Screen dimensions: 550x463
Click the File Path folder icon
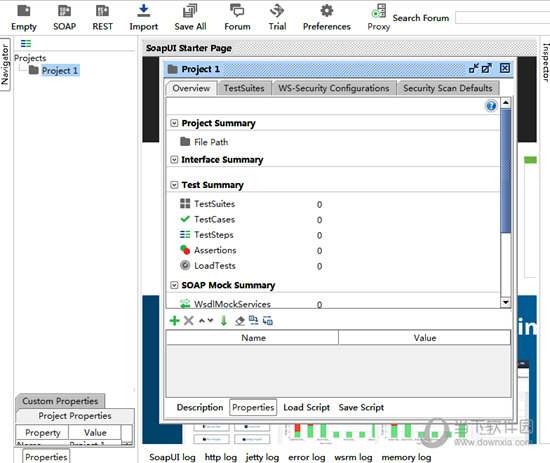(185, 141)
